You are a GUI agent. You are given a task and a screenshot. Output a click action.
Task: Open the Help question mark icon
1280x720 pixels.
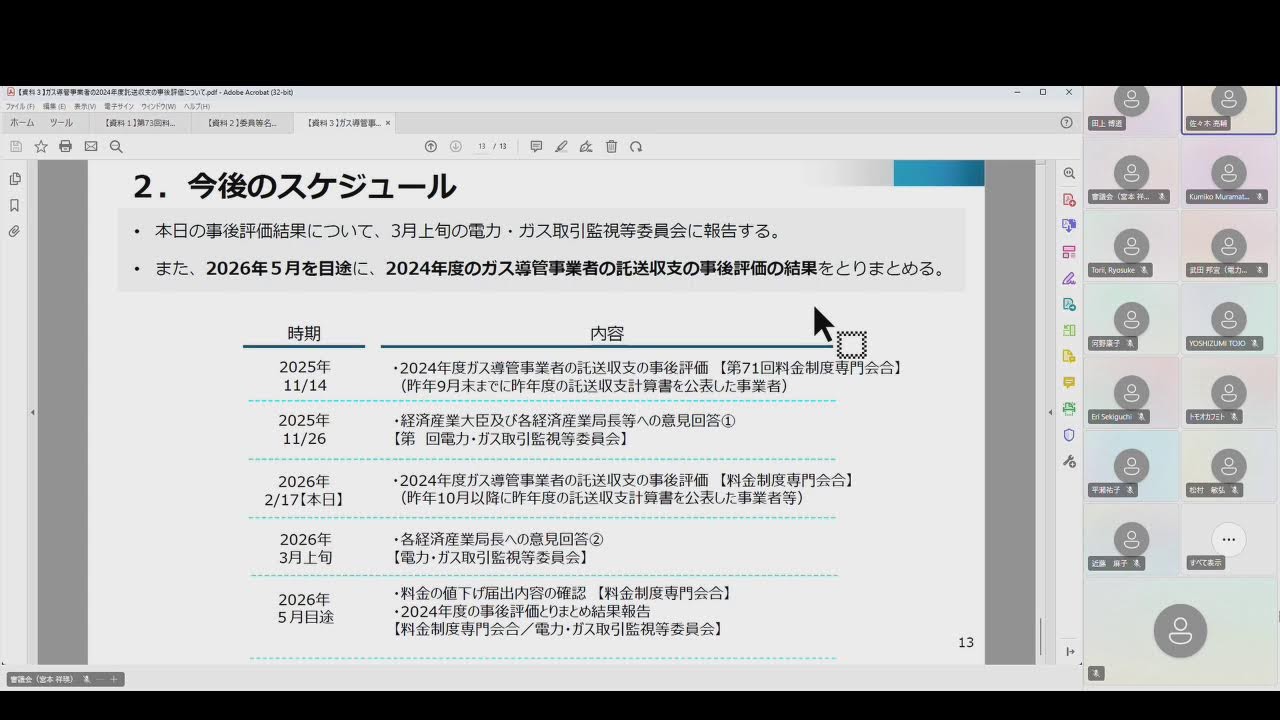(1066, 122)
